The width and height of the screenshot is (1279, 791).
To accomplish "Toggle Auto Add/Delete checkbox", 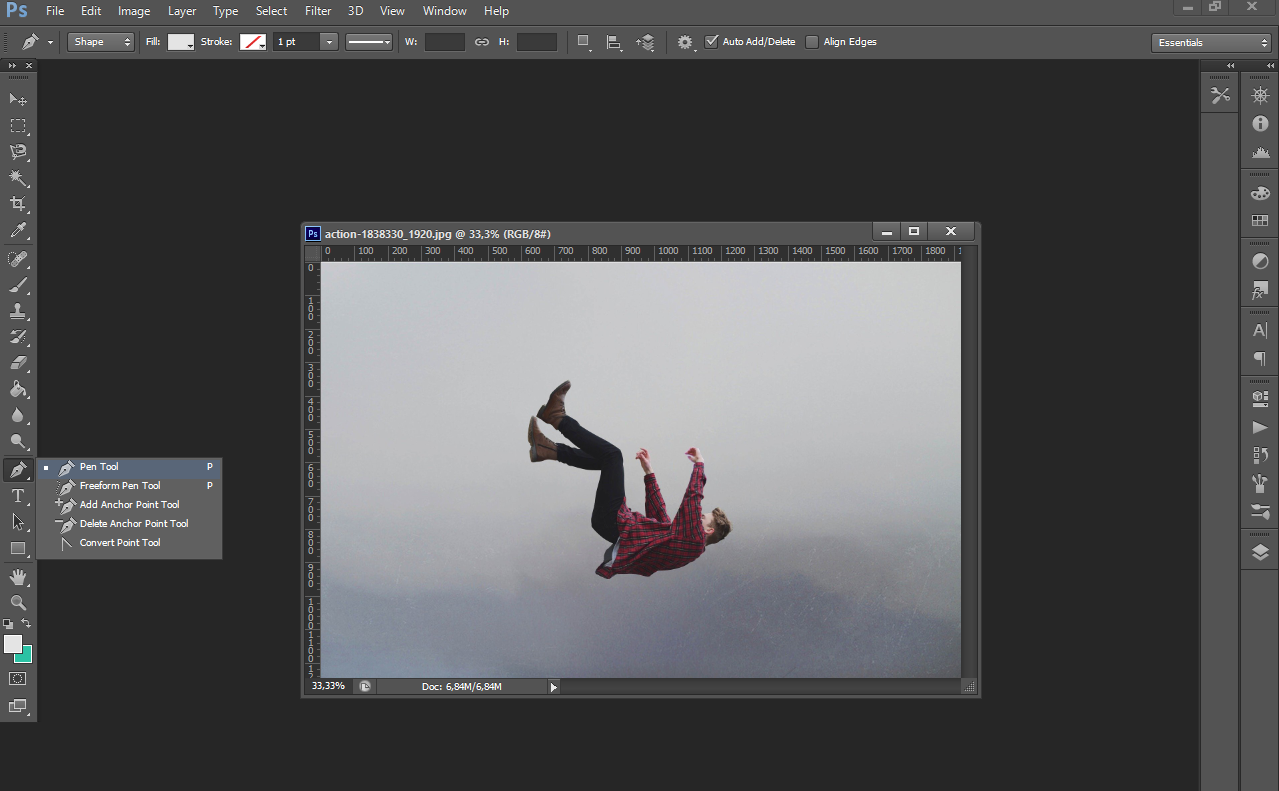I will click(712, 42).
